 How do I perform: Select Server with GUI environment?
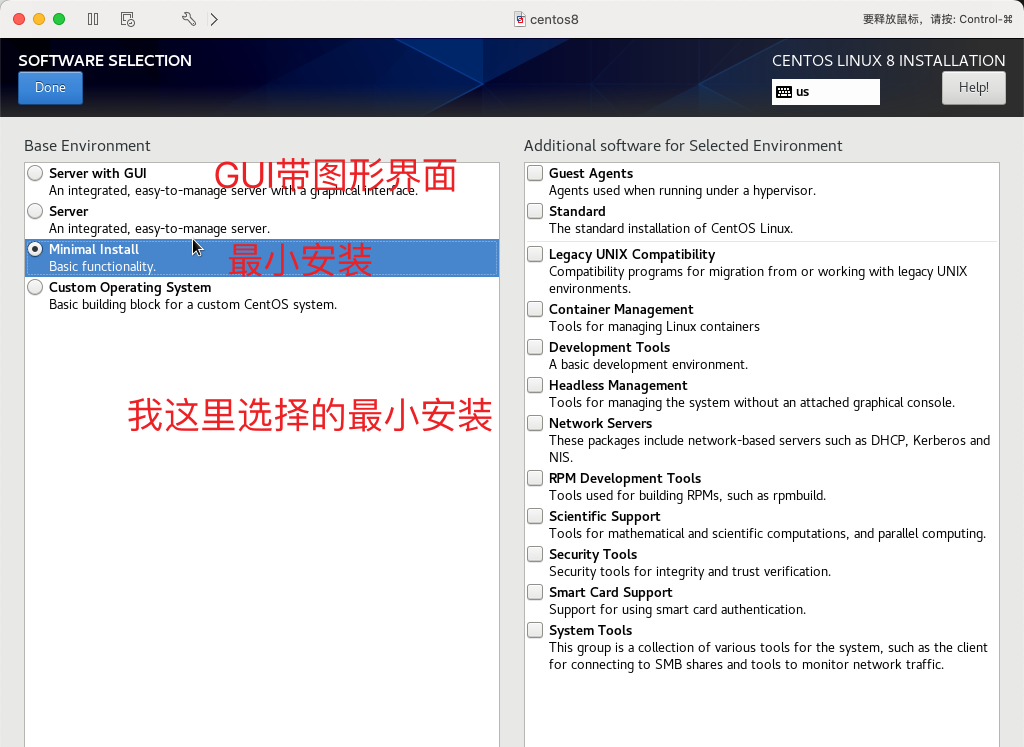35,173
